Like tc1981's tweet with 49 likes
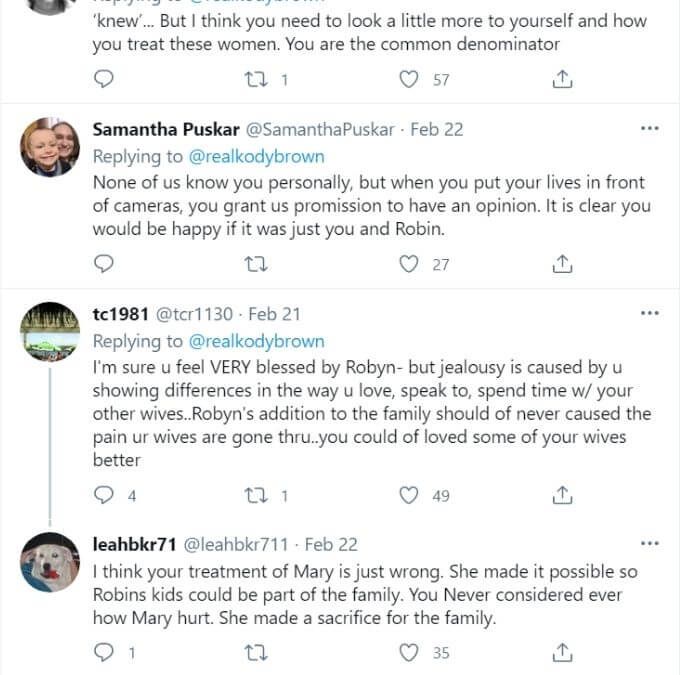Screen dimensions: 680x675 (x=409, y=495)
